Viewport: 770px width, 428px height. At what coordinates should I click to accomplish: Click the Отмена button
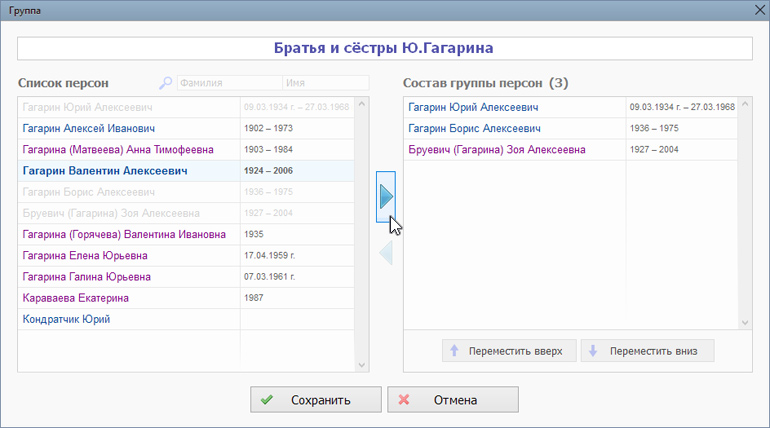click(453, 400)
